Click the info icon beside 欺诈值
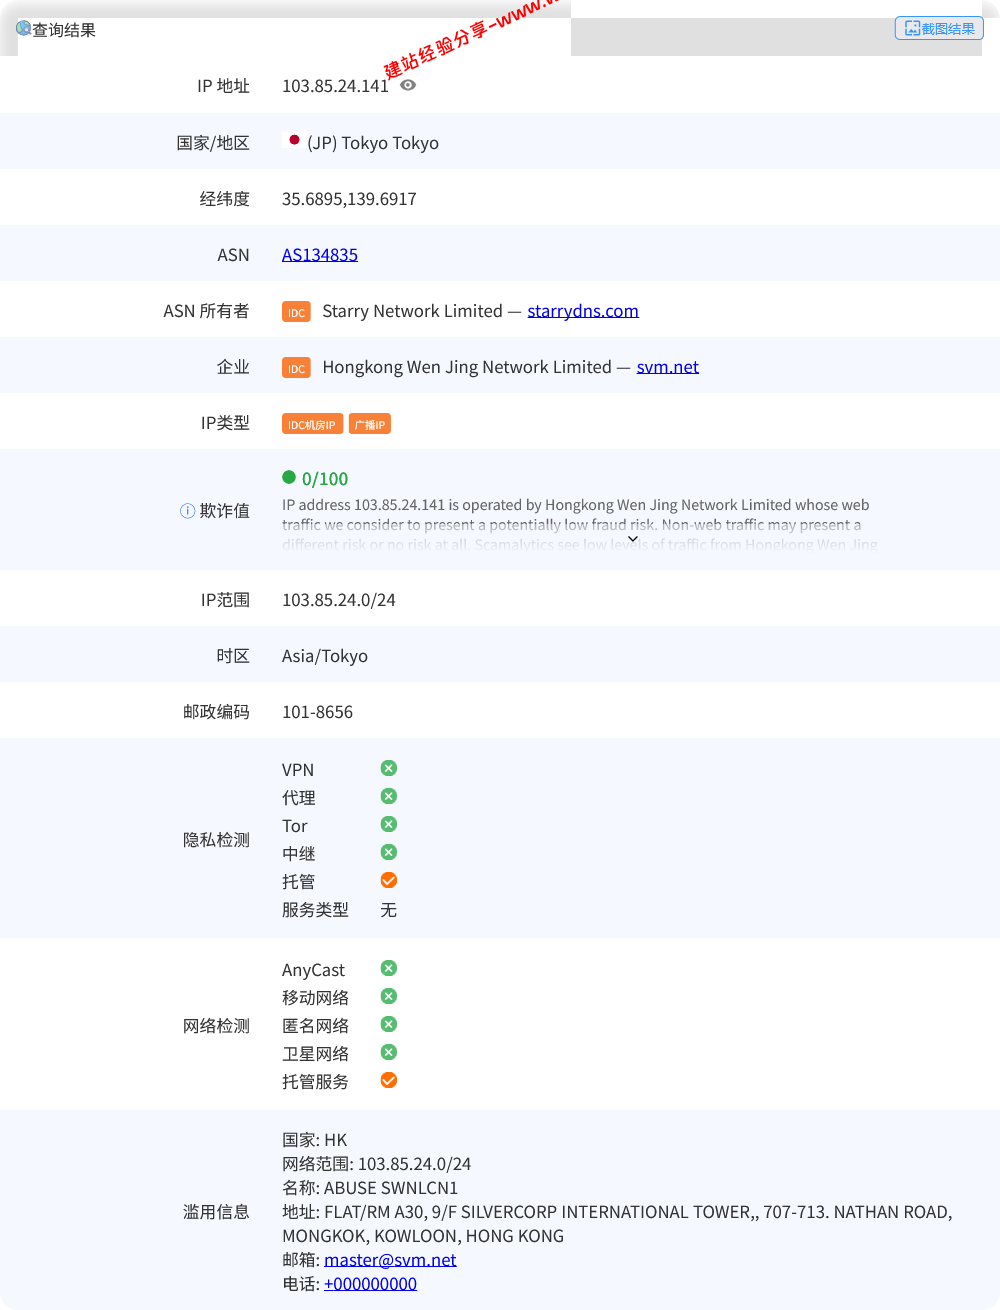1000x1310 pixels. 187,511
